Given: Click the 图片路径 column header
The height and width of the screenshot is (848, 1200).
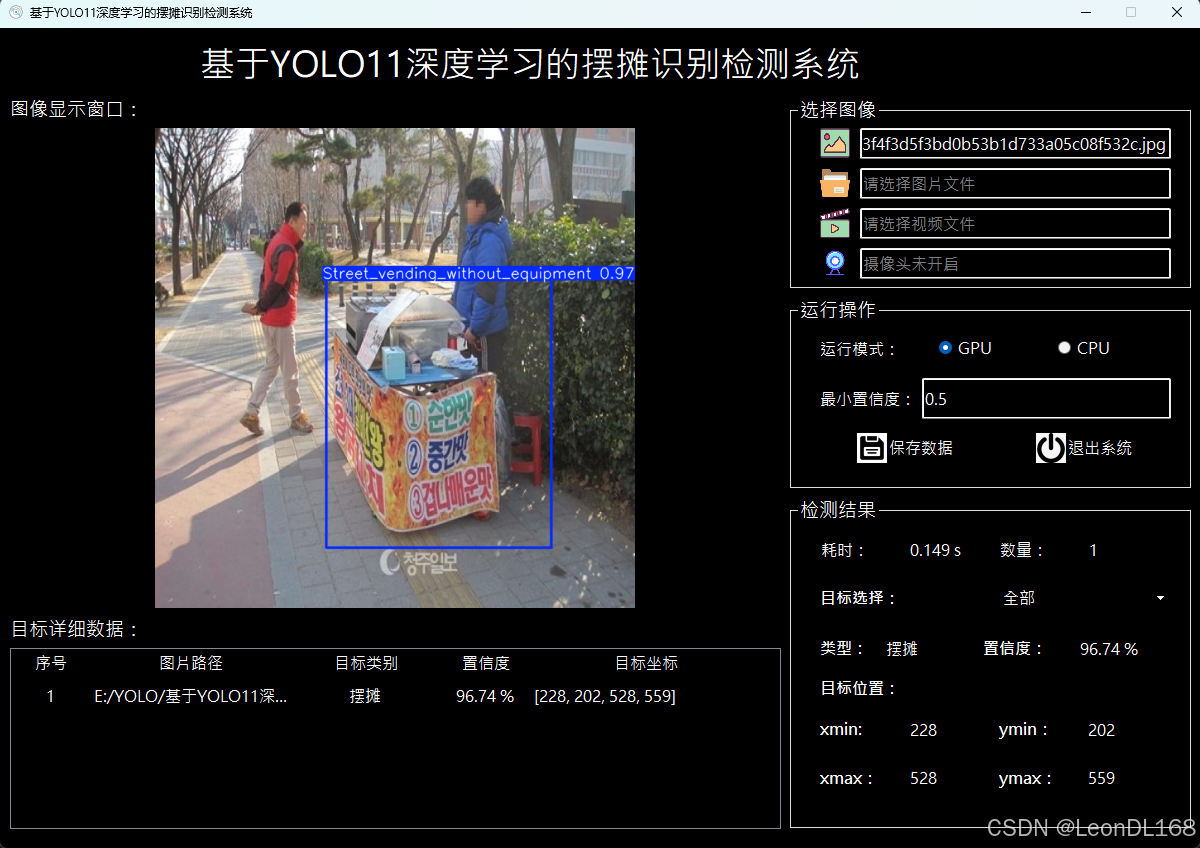Looking at the screenshot, I should (x=191, y=663).
